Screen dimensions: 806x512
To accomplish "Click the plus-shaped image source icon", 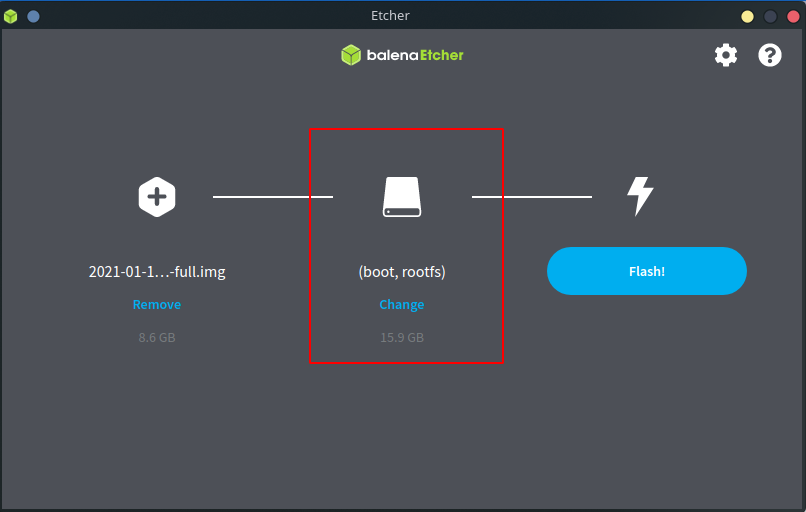I will coord(157,196).
